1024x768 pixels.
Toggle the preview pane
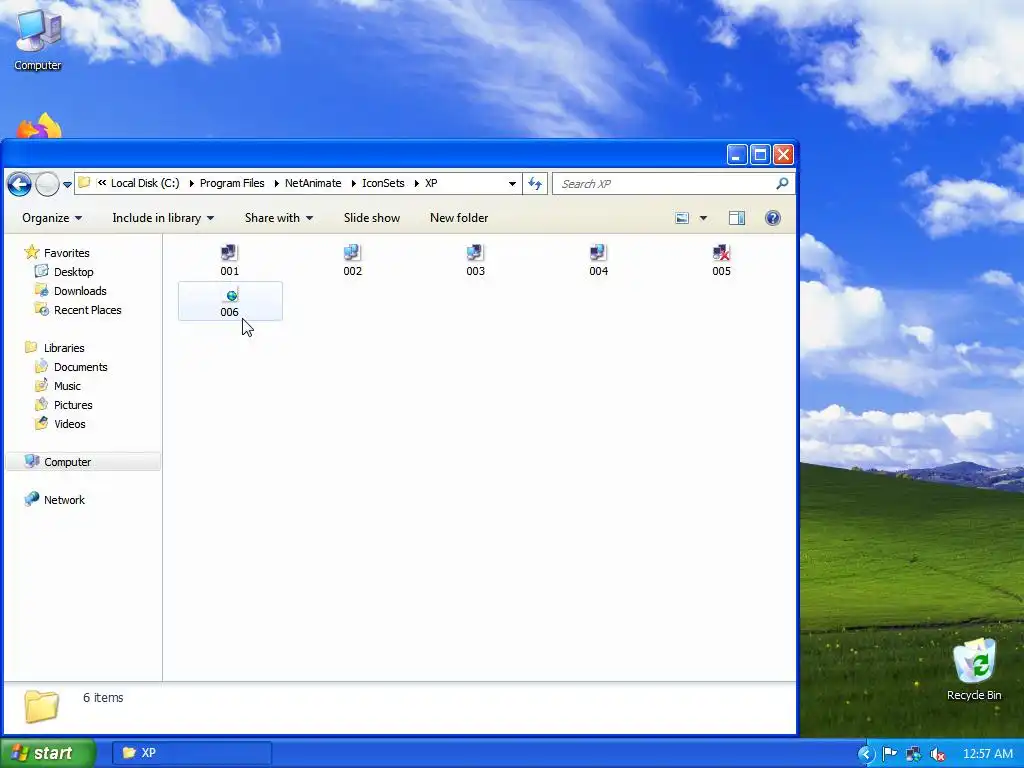737,218
